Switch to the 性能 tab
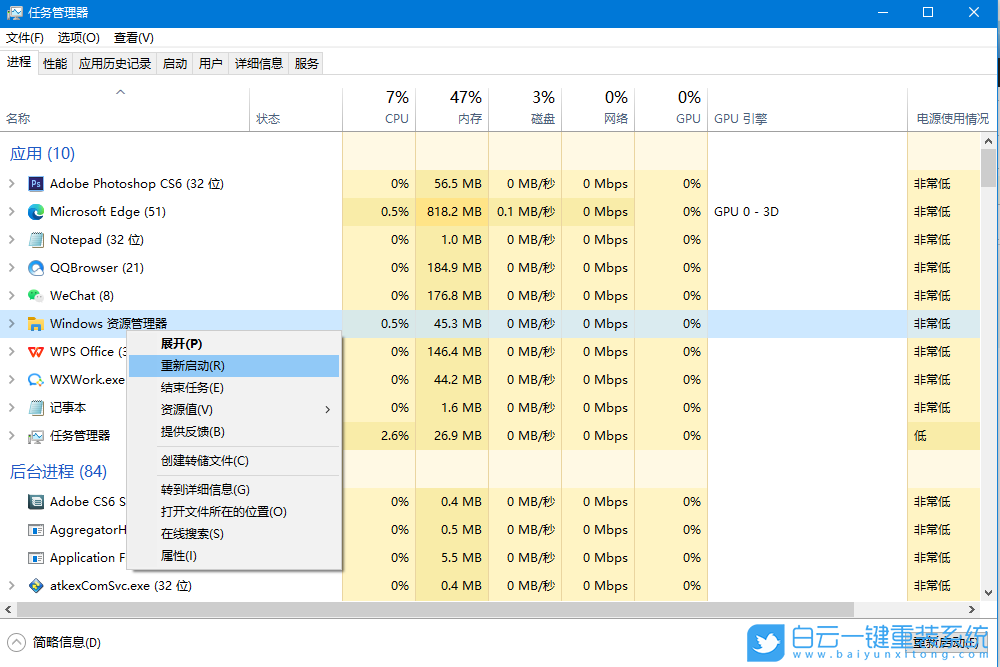This screenshot has width=1000, height=667. (54, 62)
